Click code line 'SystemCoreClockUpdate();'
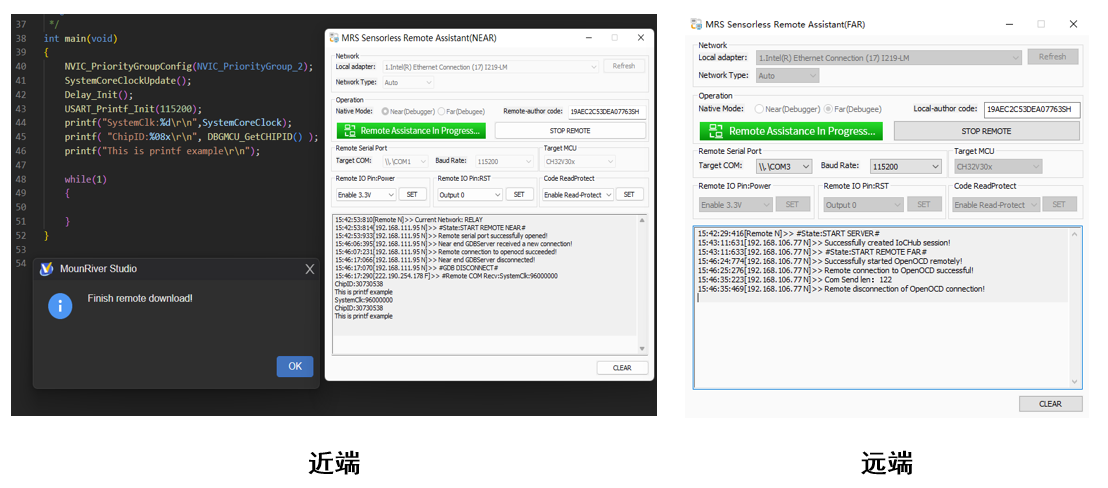 click(128, 81)
